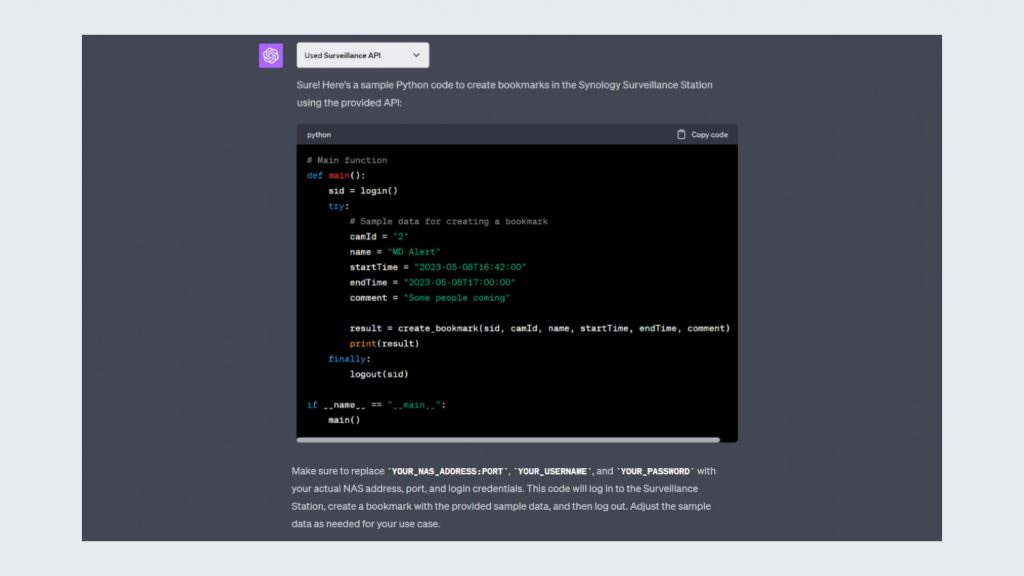This screenshot has width=1024, height=576.
Task: Click the Used Surveillance API pill button
Action: click(363, 55)
